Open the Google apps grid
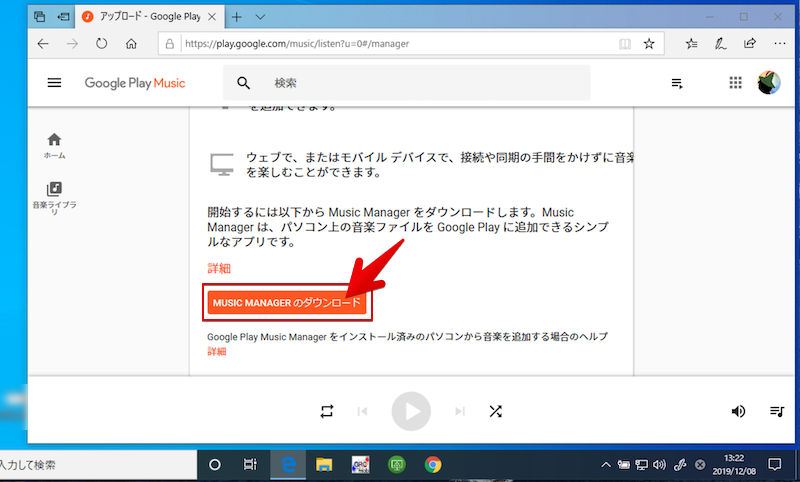800x482 pixels. click(736, 83)
